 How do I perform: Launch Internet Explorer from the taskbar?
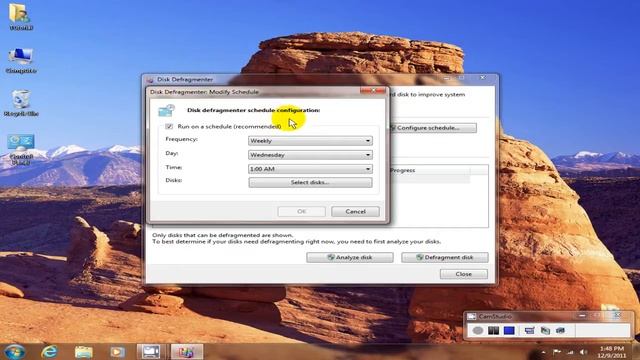click(49, 351)
